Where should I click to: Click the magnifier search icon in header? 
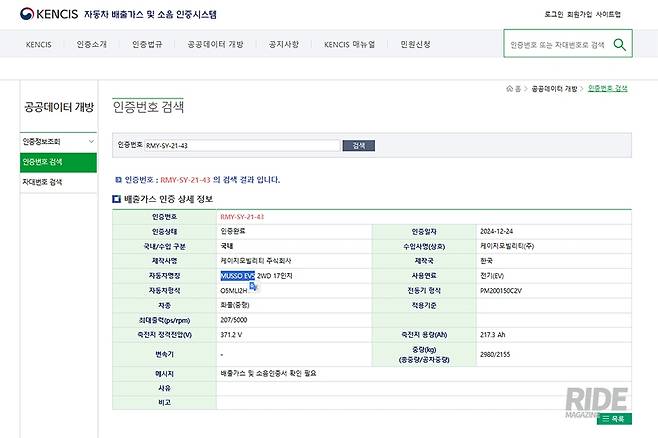[621, 45]
